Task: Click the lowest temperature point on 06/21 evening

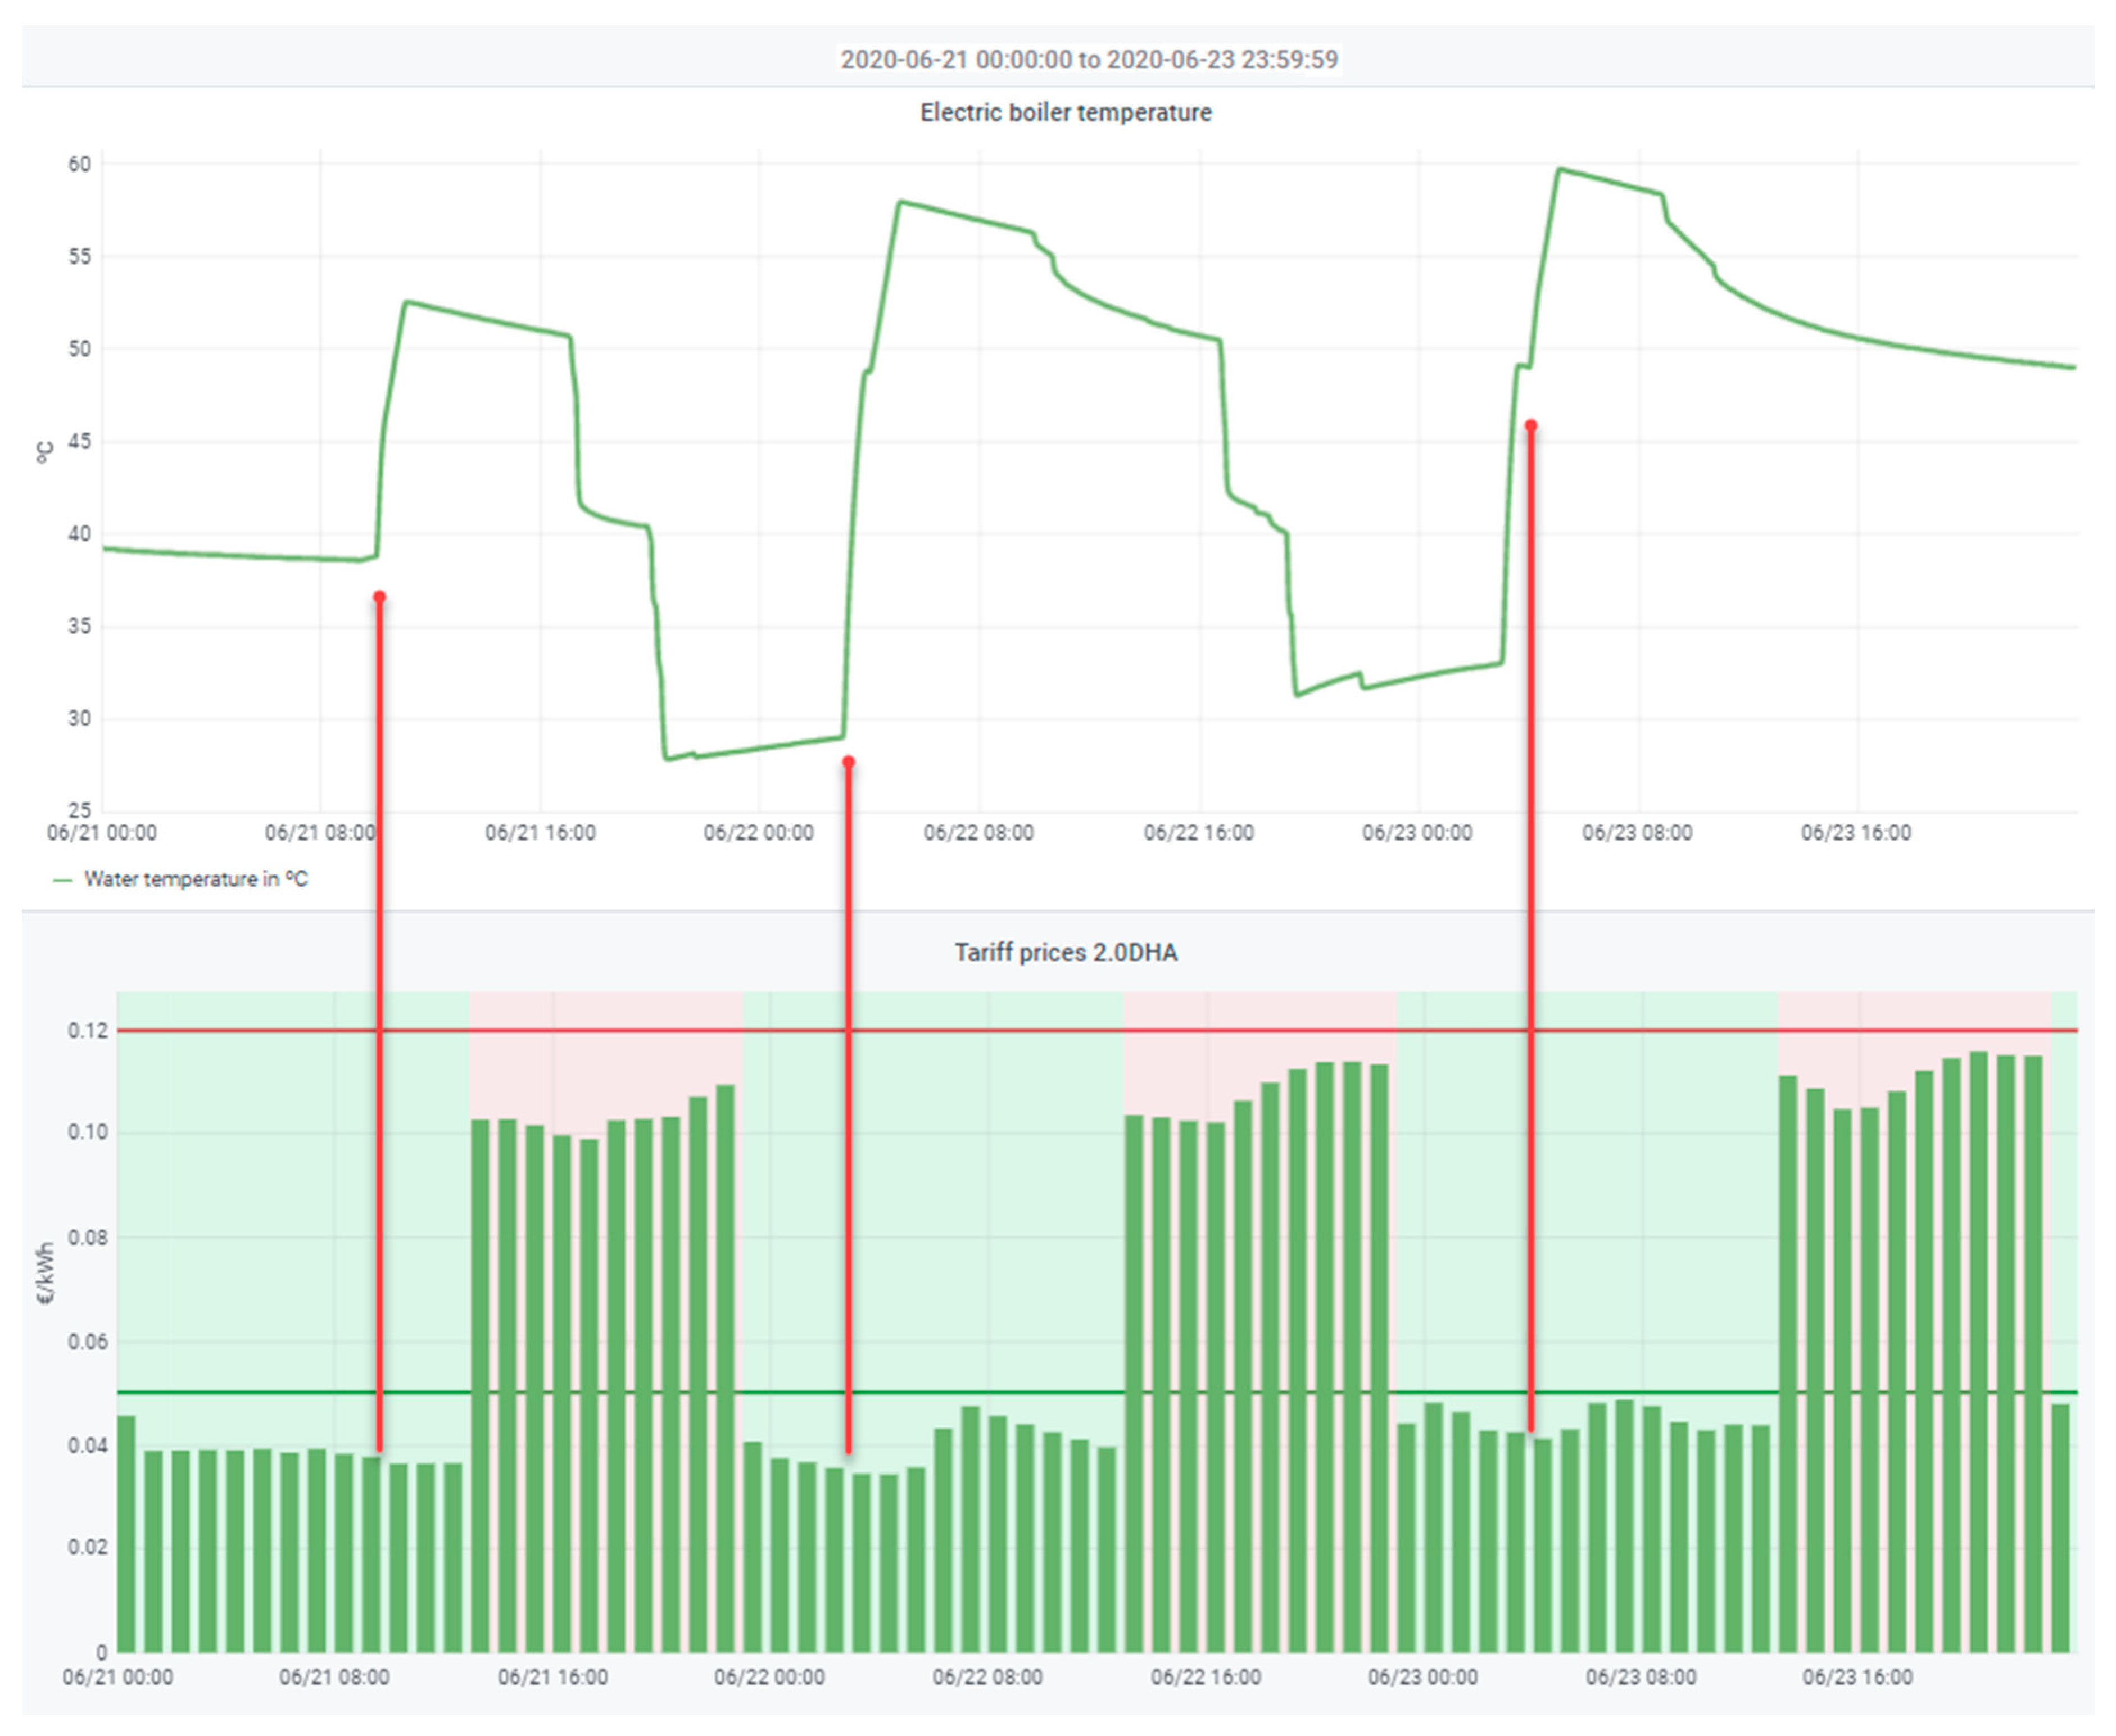Action: tap(667, 758)
